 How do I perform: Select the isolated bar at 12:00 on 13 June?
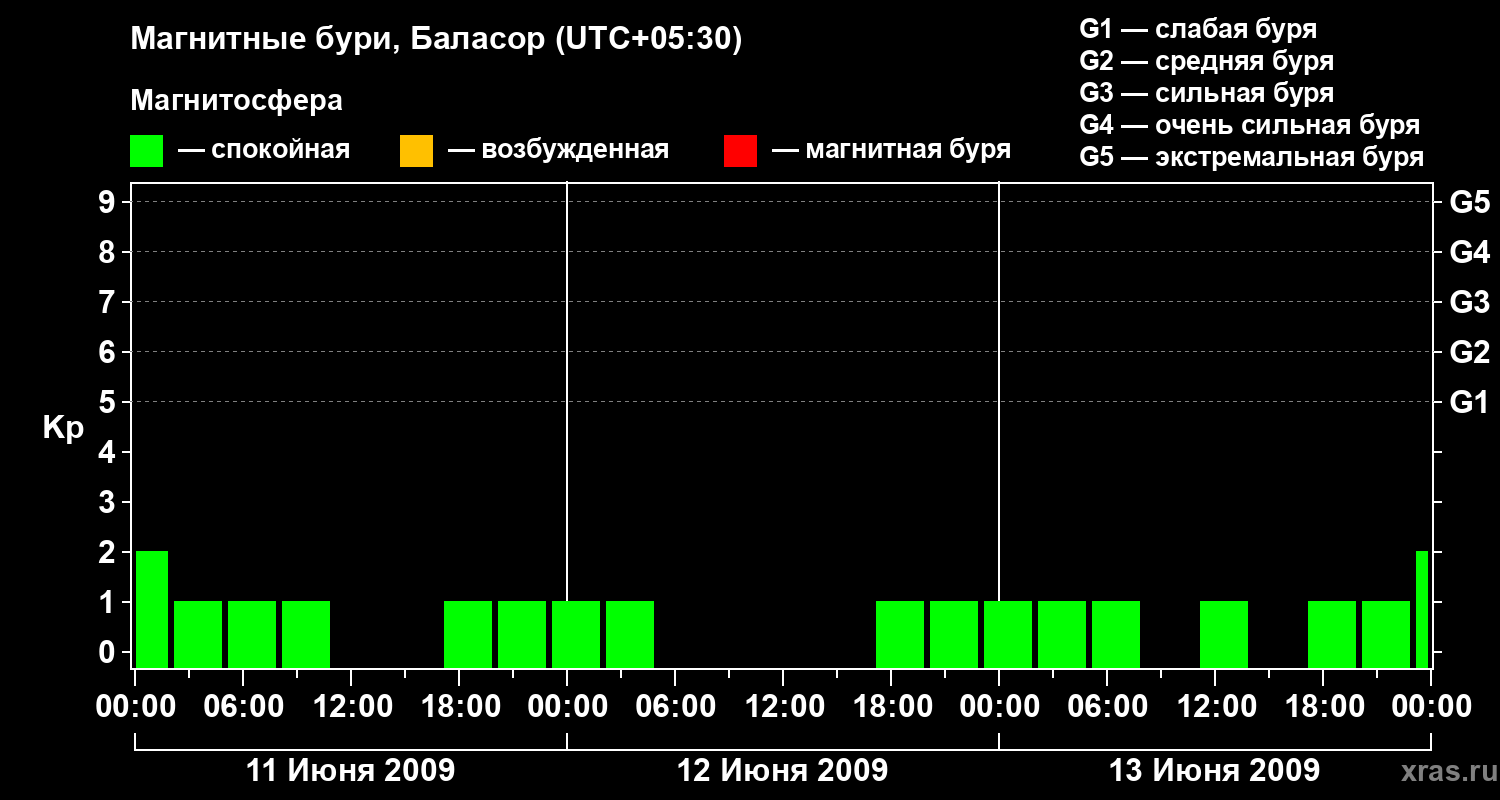(1224, 634)
